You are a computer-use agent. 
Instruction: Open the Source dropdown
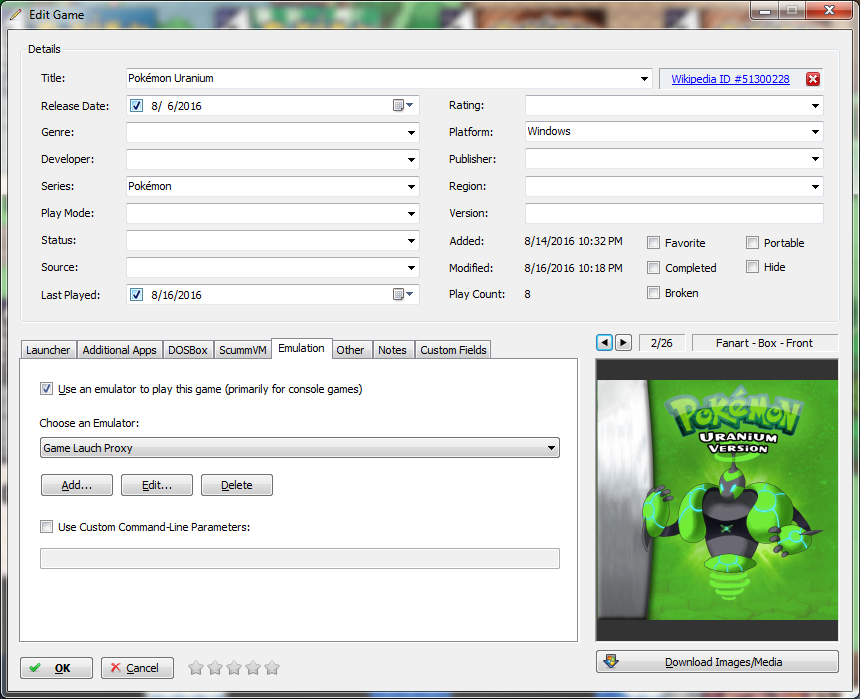point(411,268)
